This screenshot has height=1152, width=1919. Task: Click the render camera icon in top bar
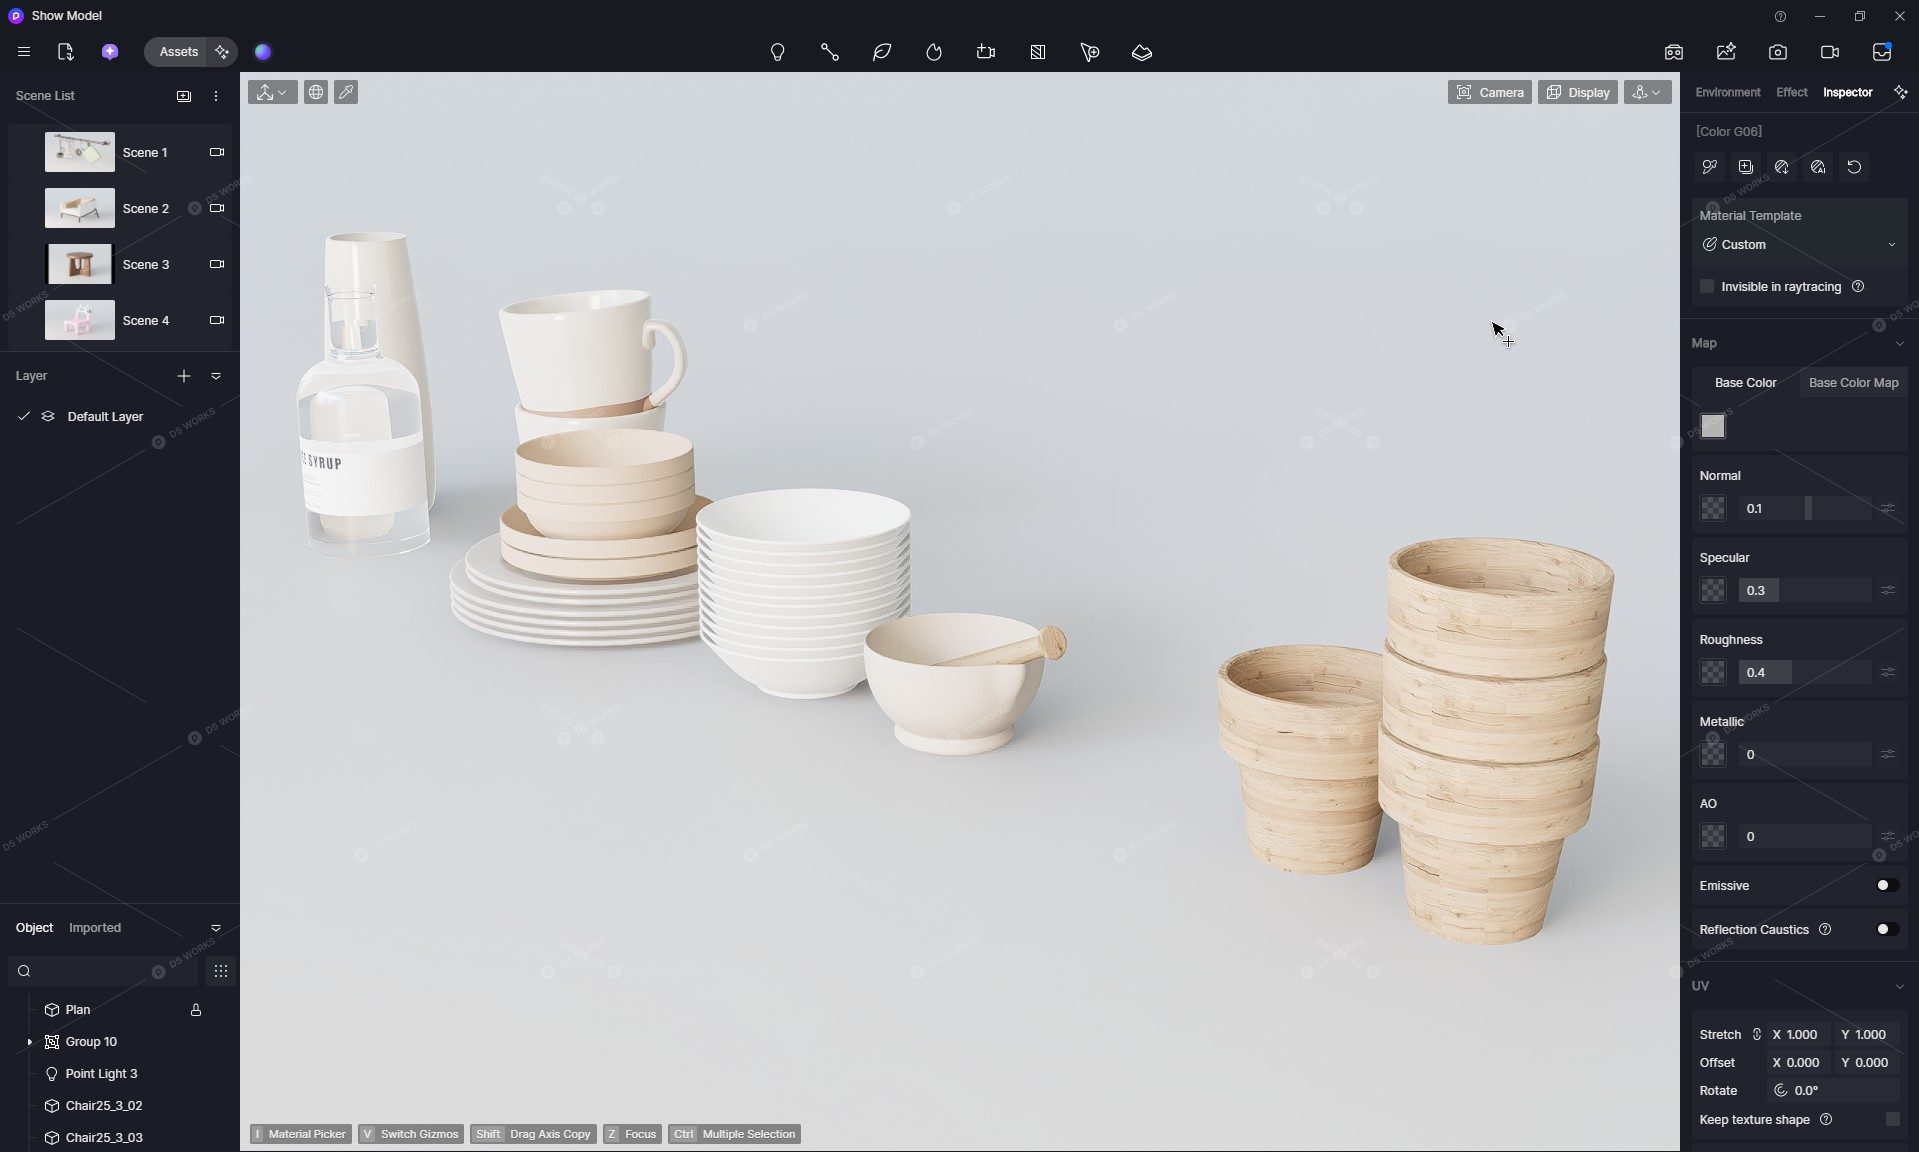pyautogui.click(x=1674, y=52)
